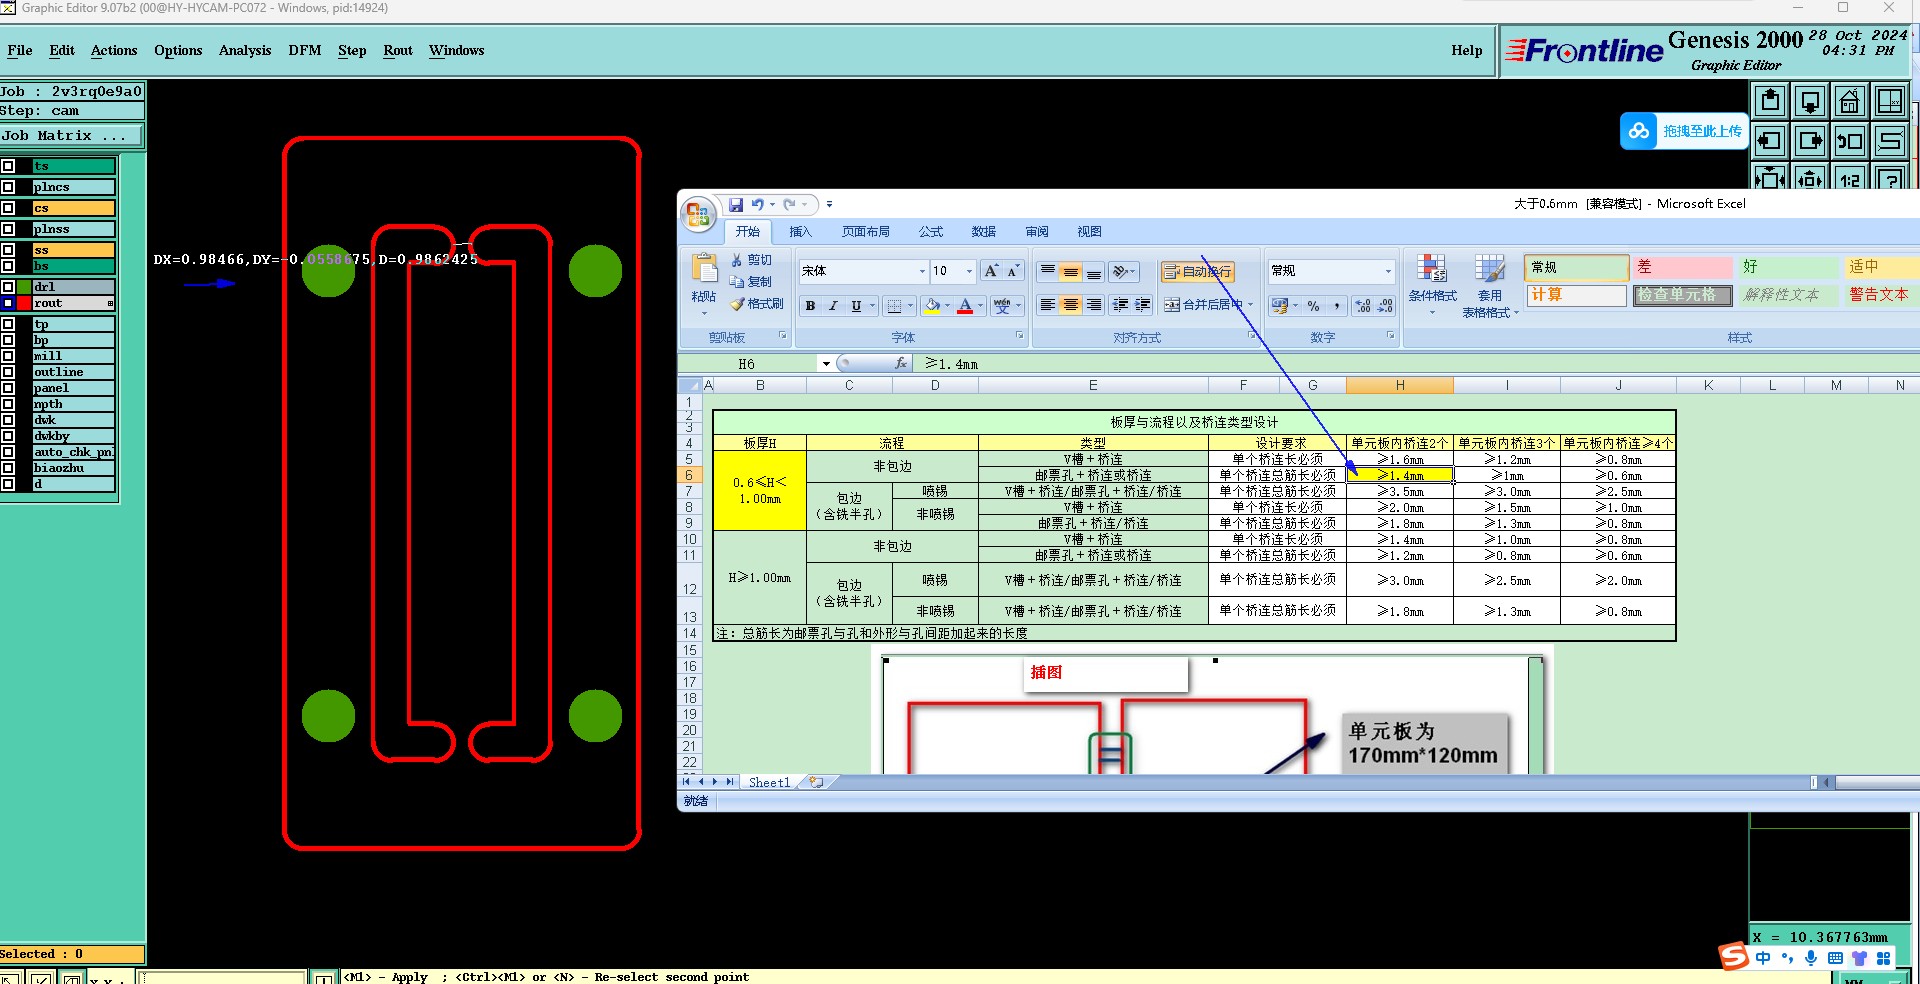Open the Genesis DFM menu
The height and width of the screenshot is (984, 1920).
tap(305, 50)
